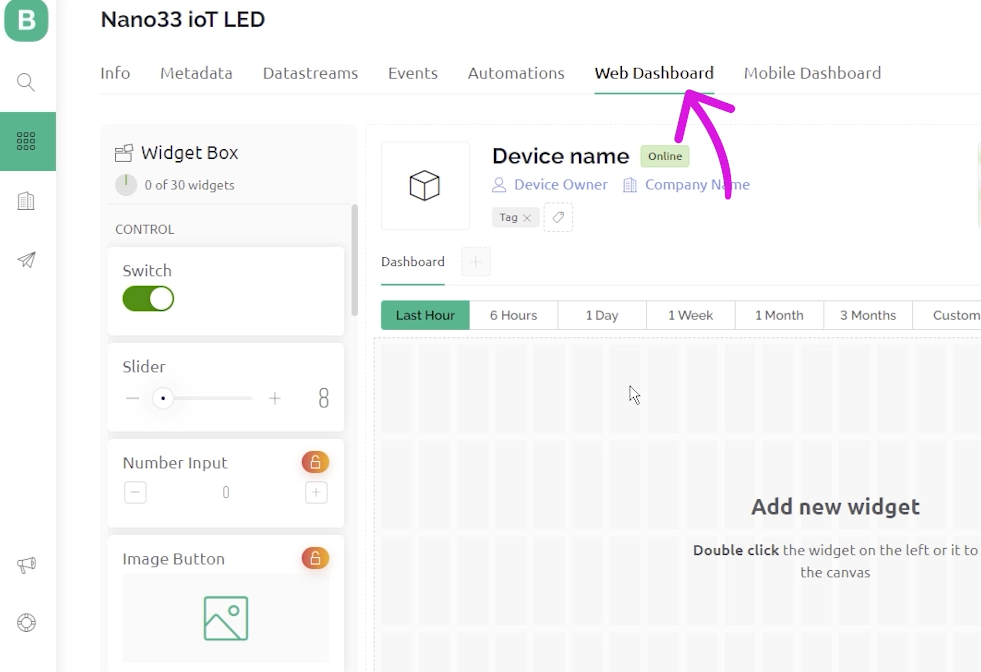The image size is (981, 672).
Task: Click the Slider plus sign
Action: pos(275,398)
